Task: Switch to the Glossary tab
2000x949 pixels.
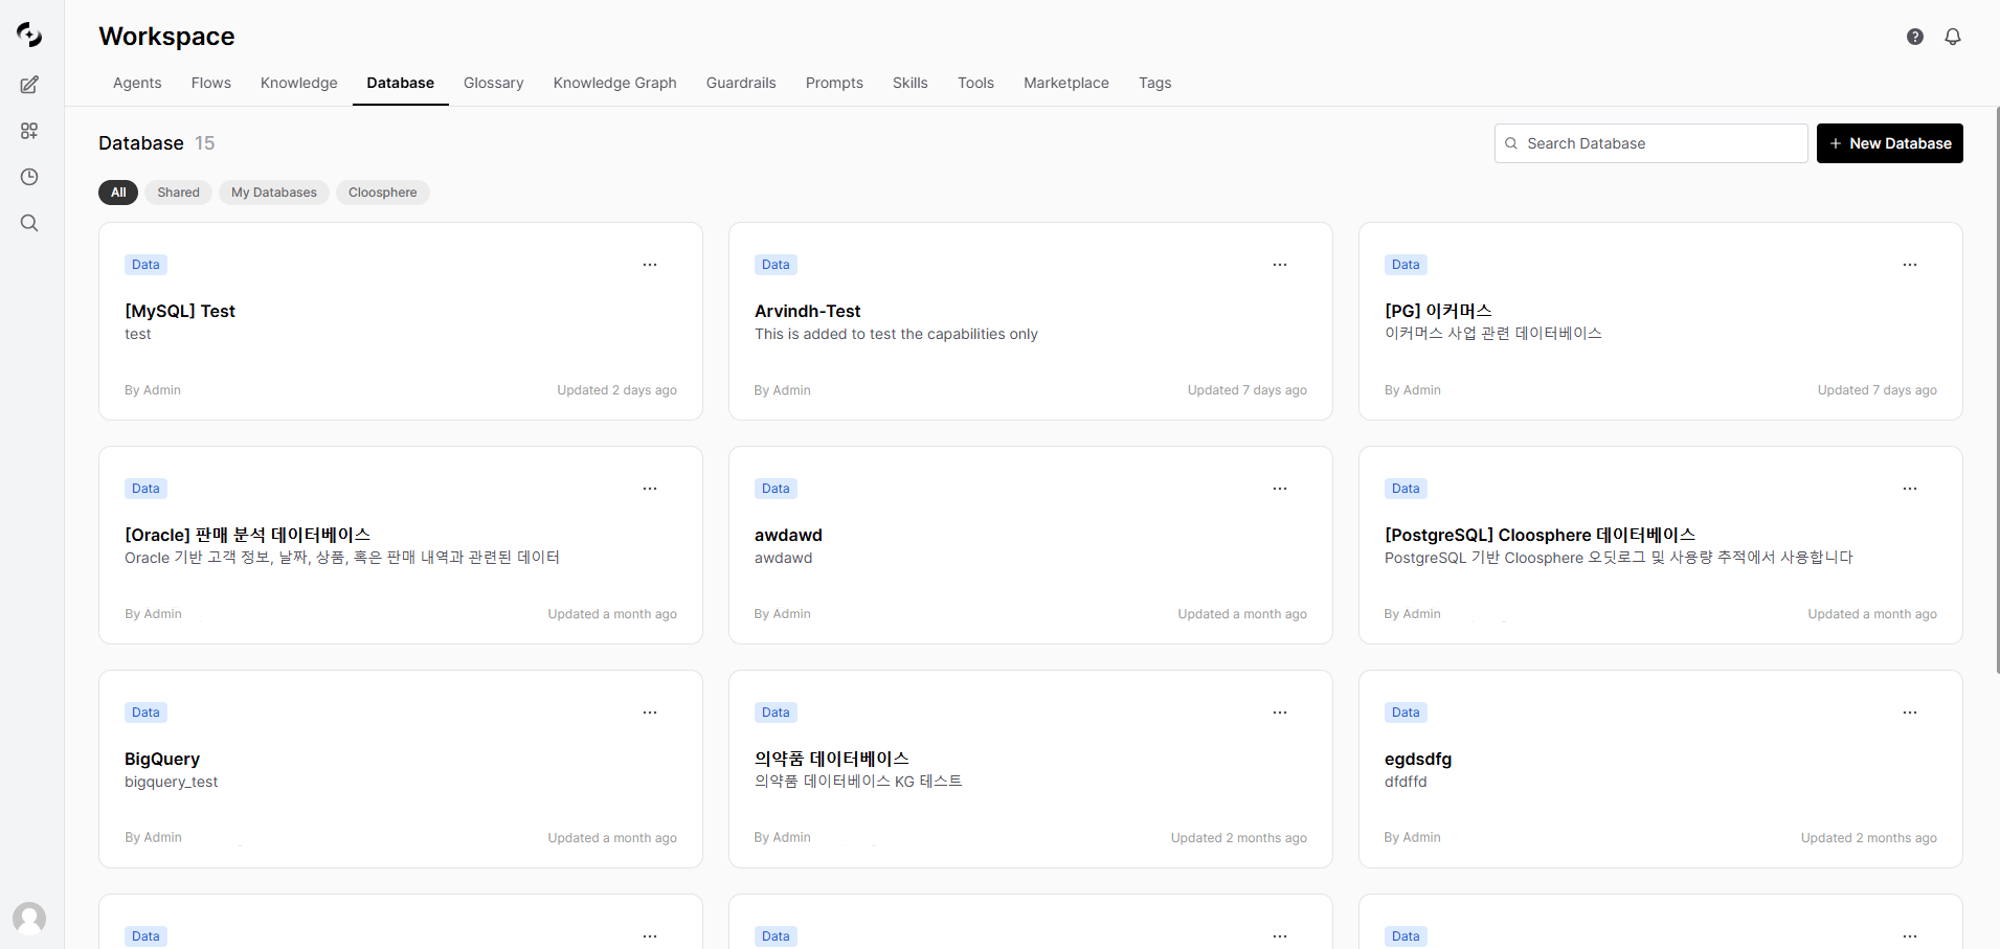Action: click(493, 83)
